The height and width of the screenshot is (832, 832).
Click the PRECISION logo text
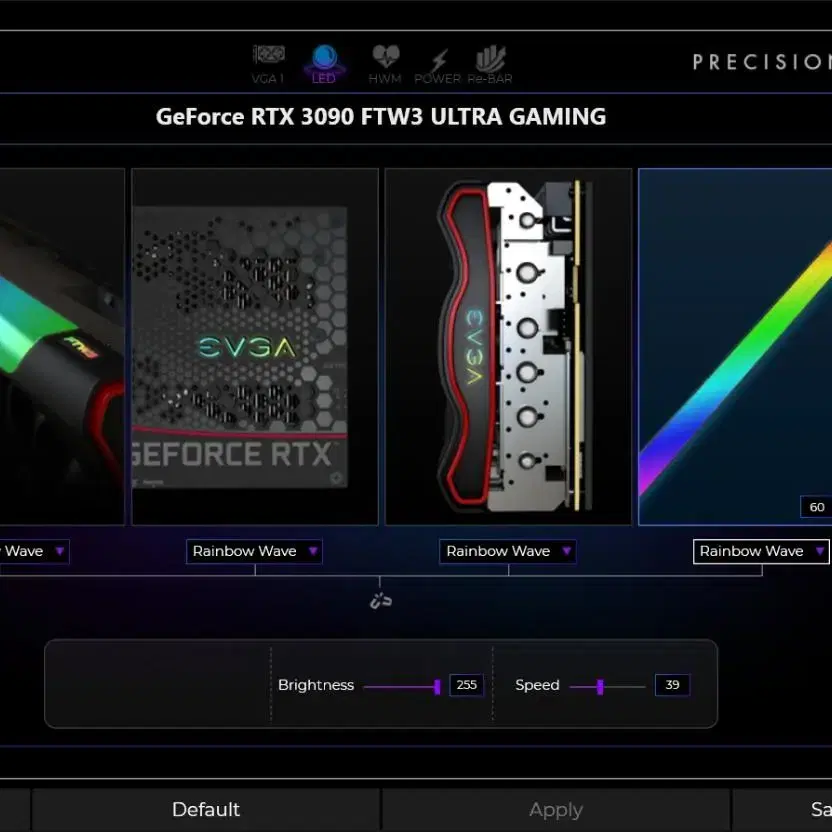tap(762, 62)
